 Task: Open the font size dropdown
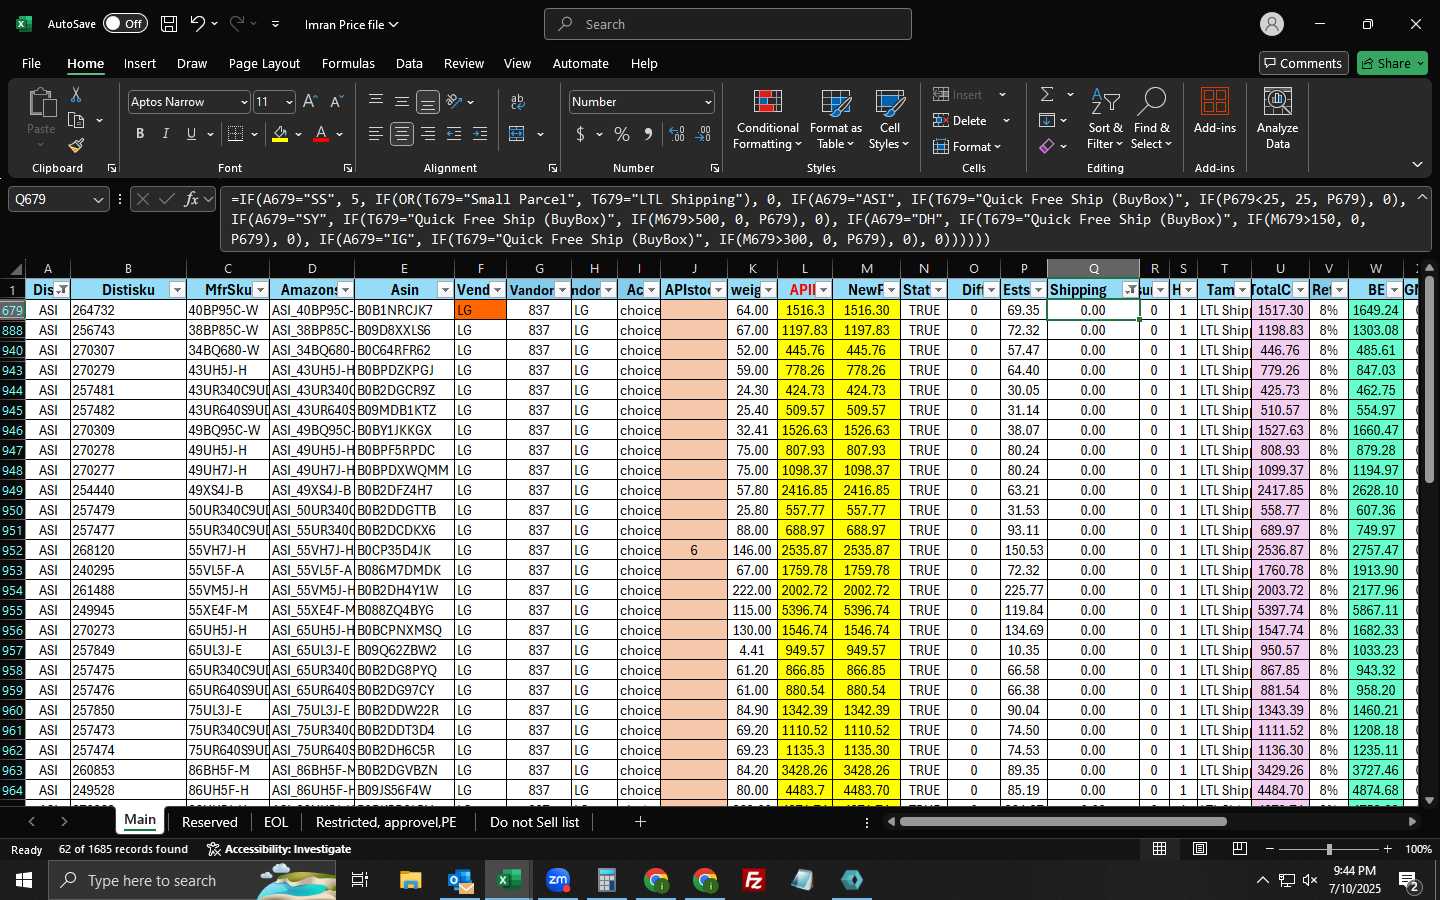point(289,102)
